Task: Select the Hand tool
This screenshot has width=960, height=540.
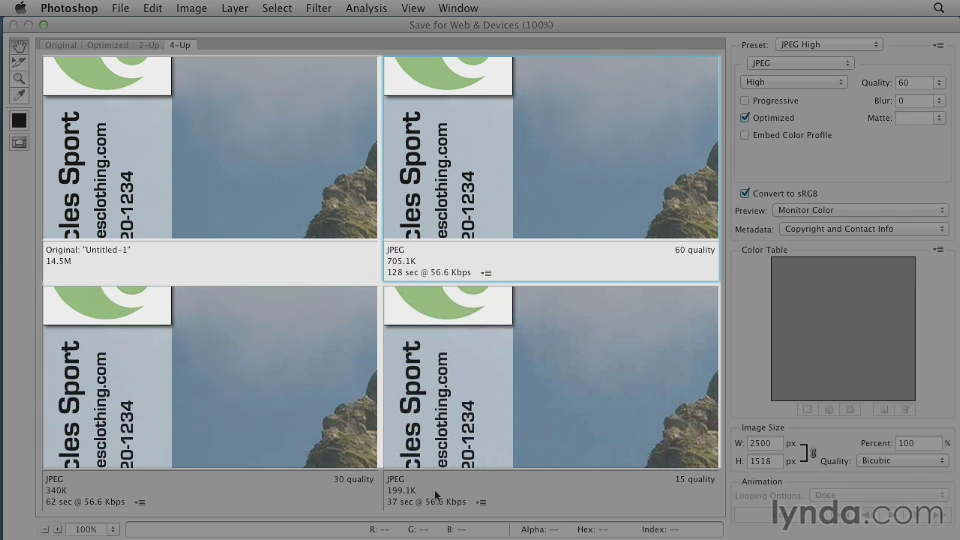Action: pyautogui.click(x=18, y=46)
